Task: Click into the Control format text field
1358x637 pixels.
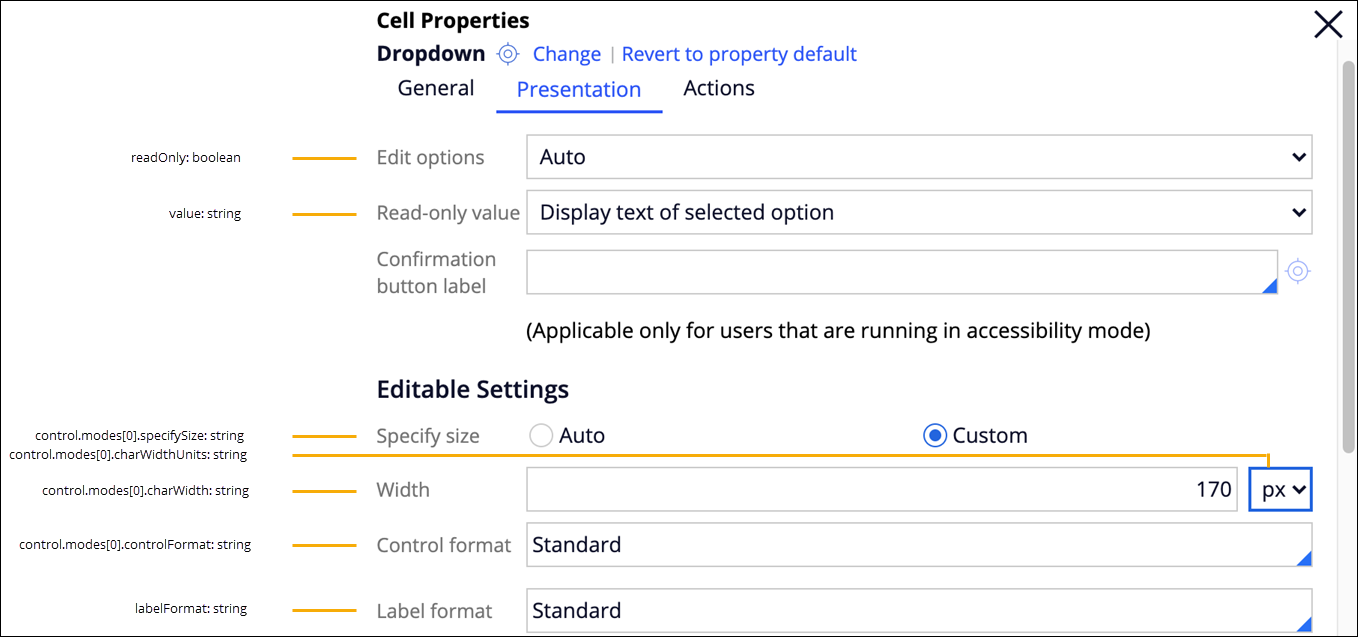Action: coord(910,545)
